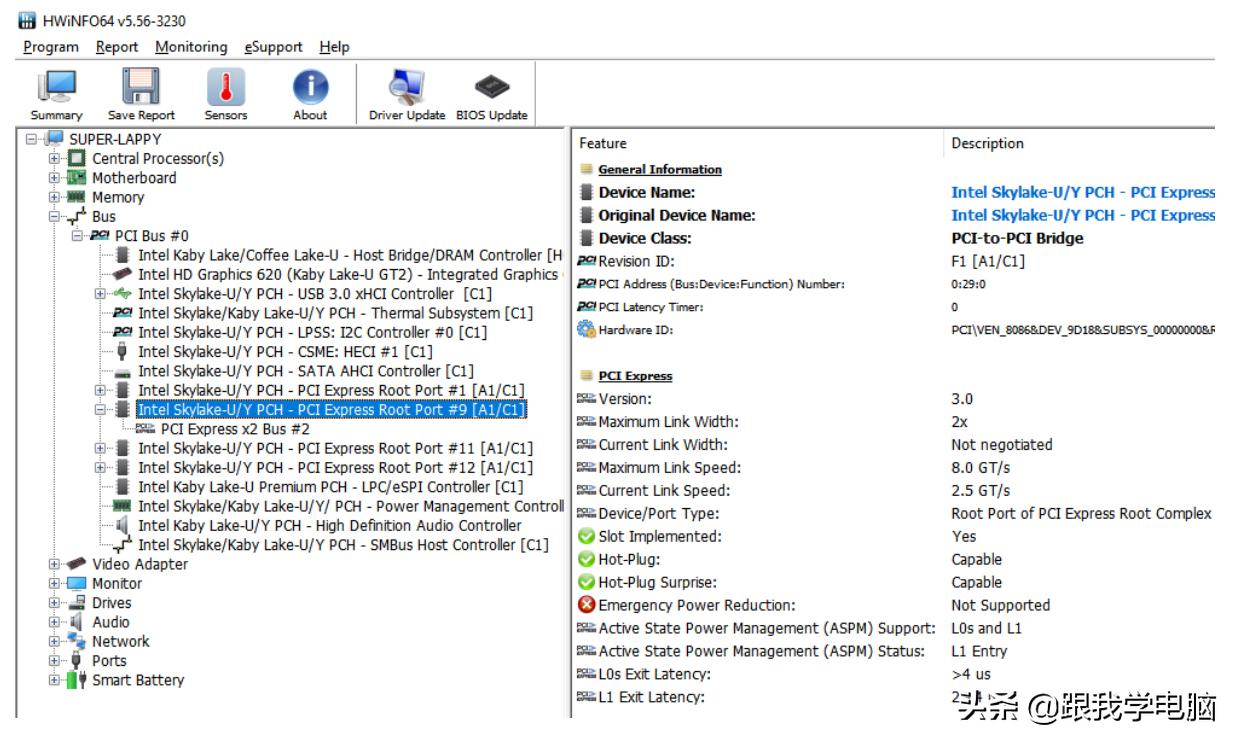1238x744 pixels.
Task: Expand PCI Express Root Port #12 node
Action: (100, 468)
